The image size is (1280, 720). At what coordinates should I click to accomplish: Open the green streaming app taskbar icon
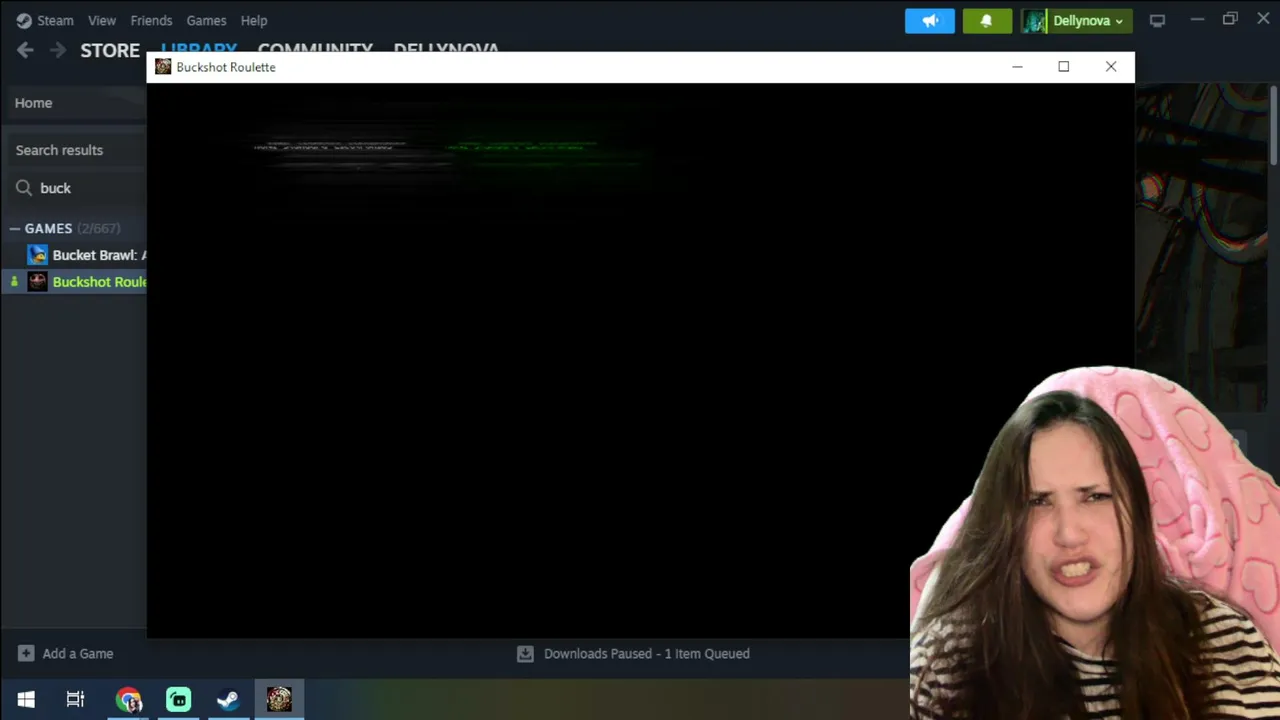coord(178,699)
